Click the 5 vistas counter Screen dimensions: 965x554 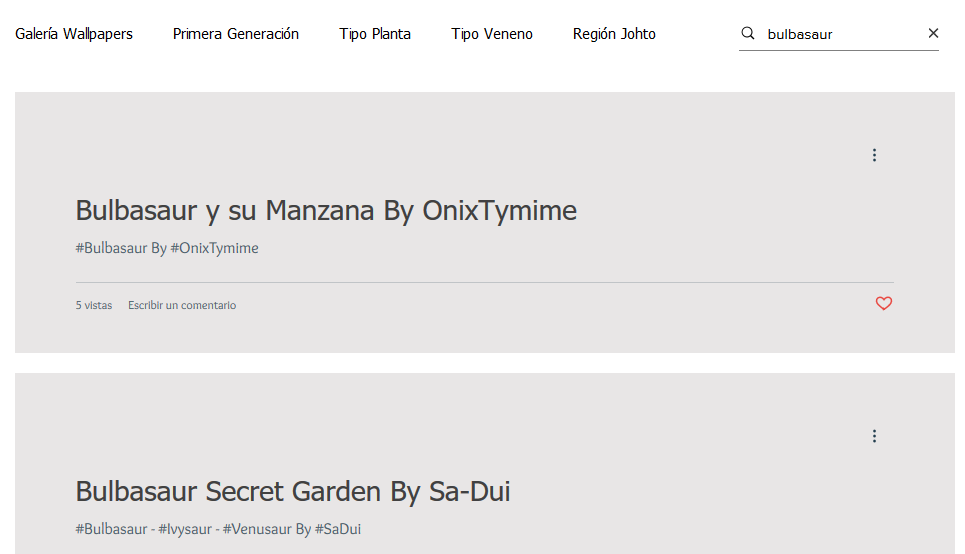94,305
